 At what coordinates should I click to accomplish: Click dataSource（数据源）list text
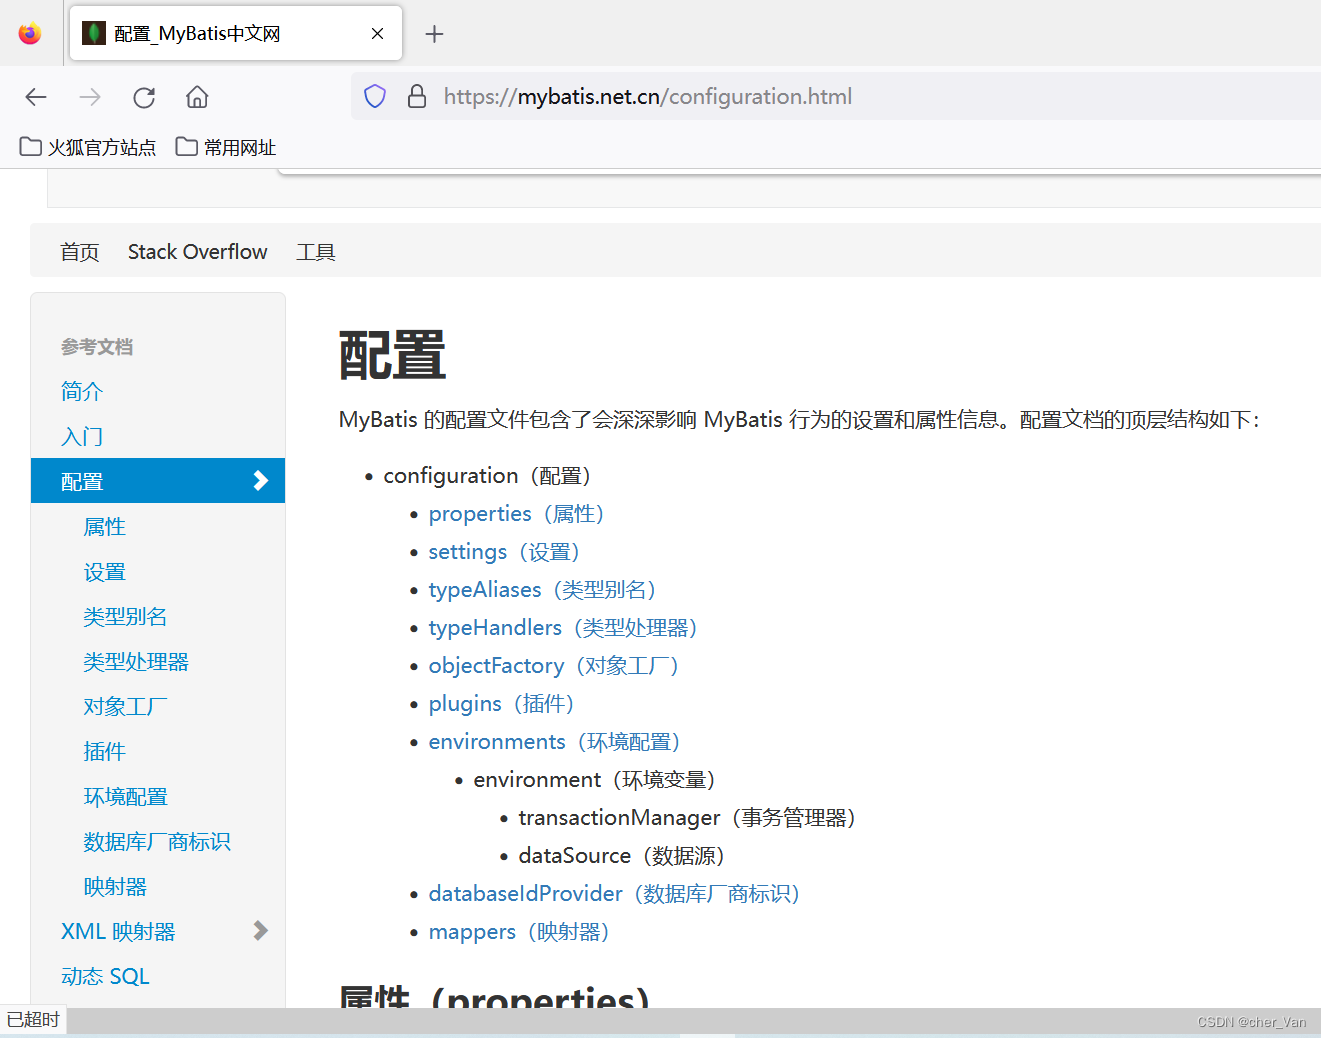[x=622, y=856]
